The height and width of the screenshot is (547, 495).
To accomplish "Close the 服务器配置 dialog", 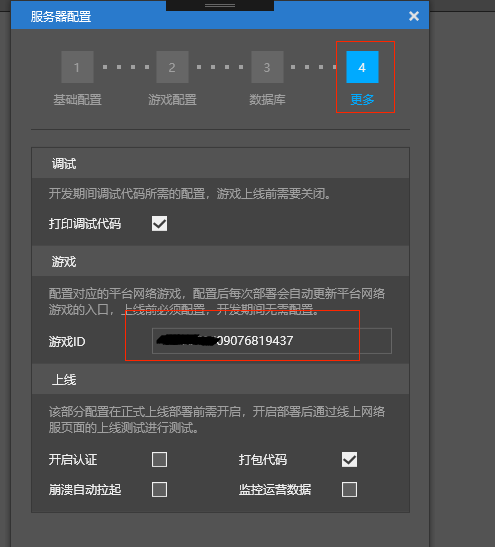I will 414,16.
